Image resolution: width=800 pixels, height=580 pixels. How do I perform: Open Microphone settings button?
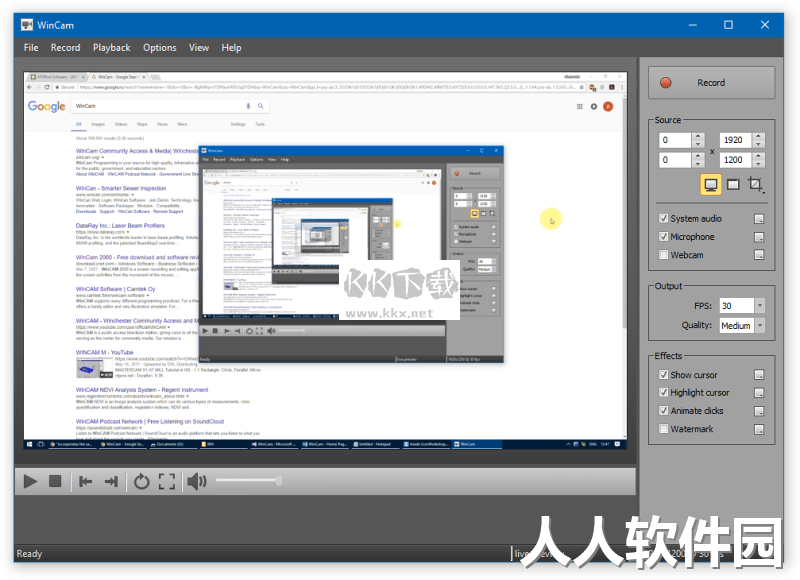759,237
